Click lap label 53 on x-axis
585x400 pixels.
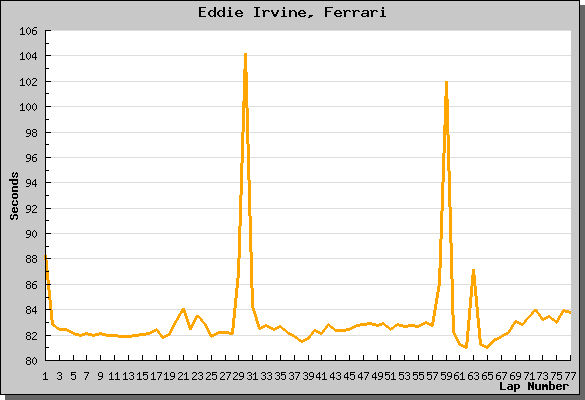pyautogui.click(x=404, y=376)
